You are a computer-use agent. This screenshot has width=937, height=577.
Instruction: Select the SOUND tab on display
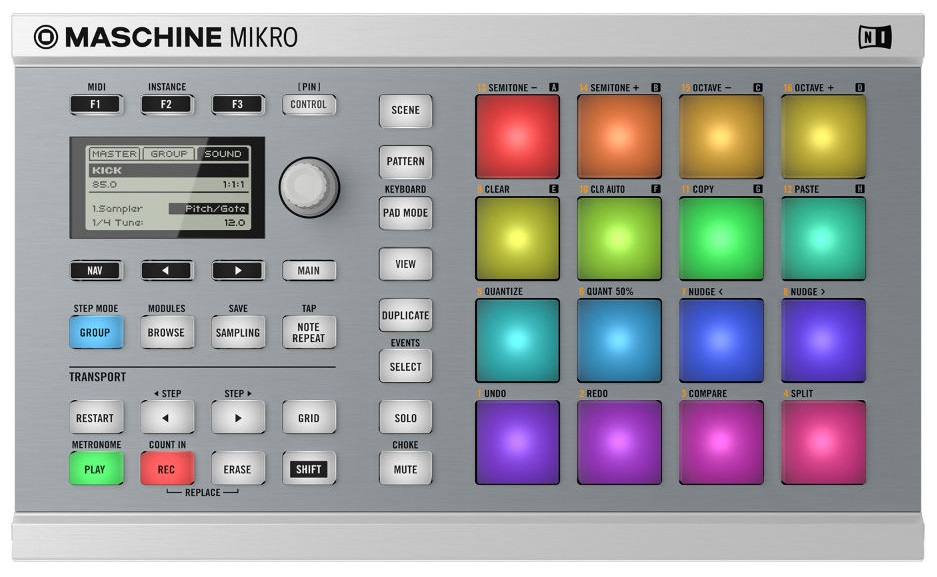[222, 154]
